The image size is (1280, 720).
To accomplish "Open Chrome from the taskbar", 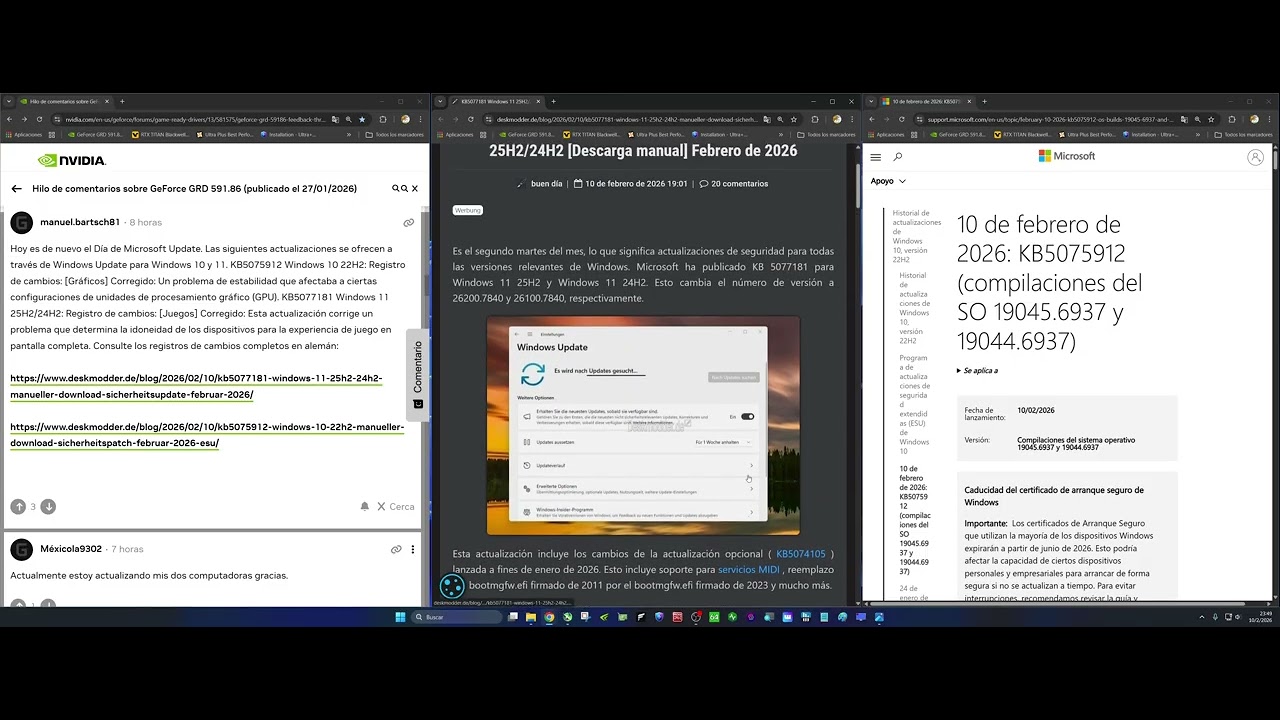I will 549,617.
